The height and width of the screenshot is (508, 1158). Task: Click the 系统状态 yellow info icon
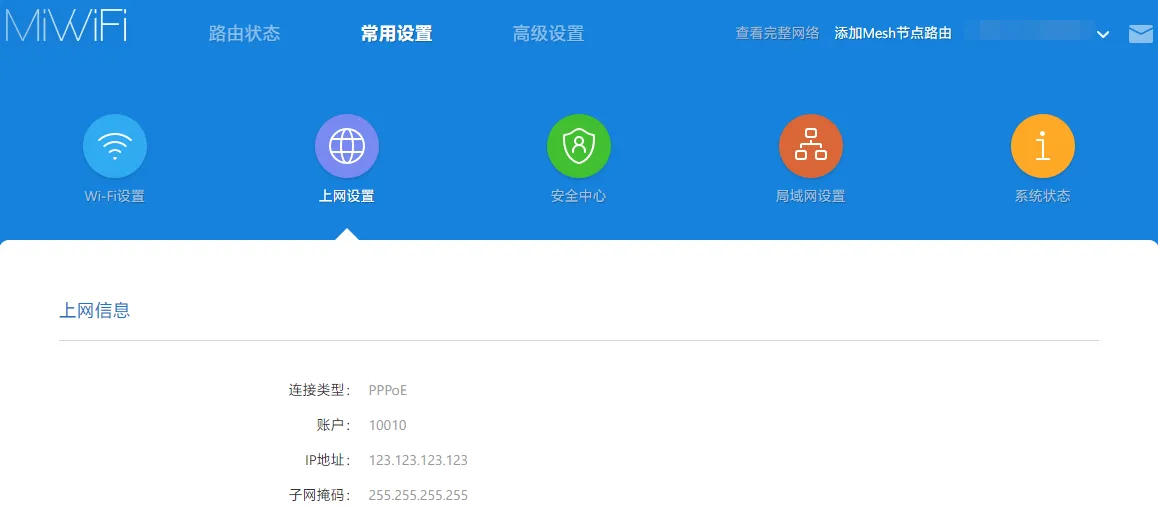tap(1043, 146)
